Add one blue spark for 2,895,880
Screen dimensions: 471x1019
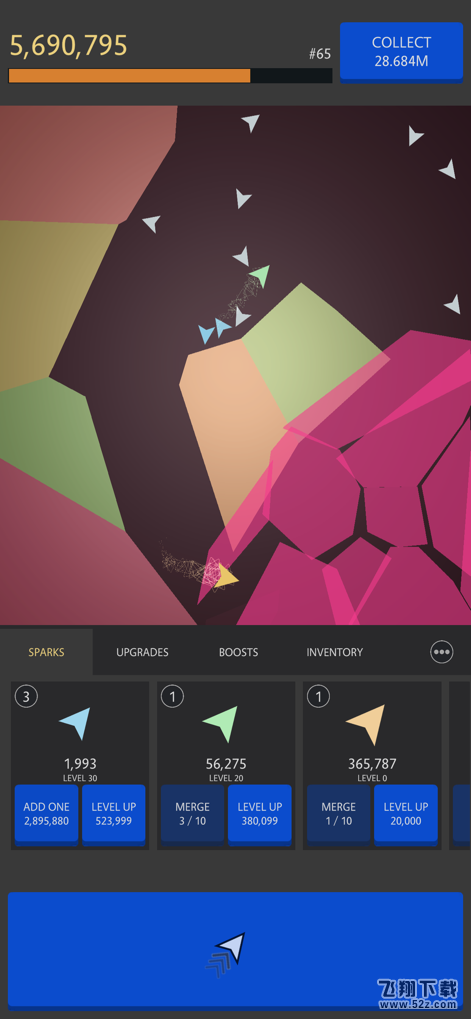coord(47,814)
